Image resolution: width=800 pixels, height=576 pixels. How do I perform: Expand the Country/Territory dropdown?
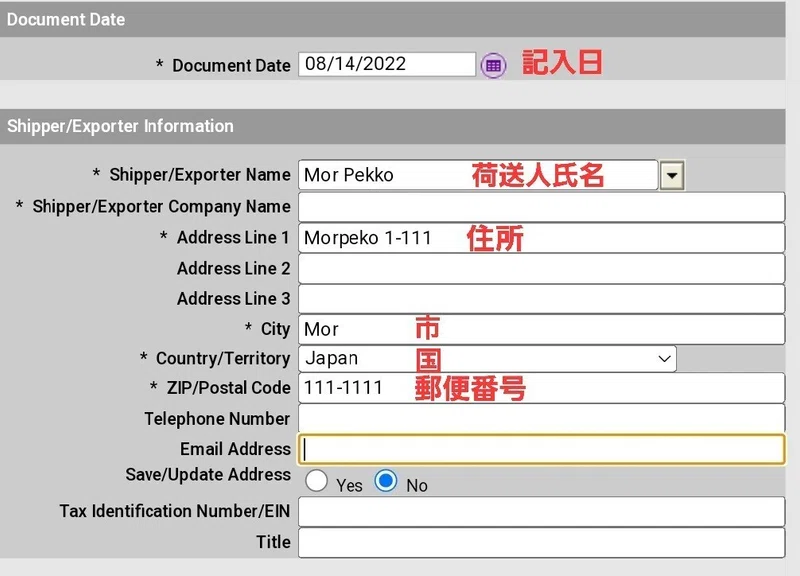tap(487, 359)
